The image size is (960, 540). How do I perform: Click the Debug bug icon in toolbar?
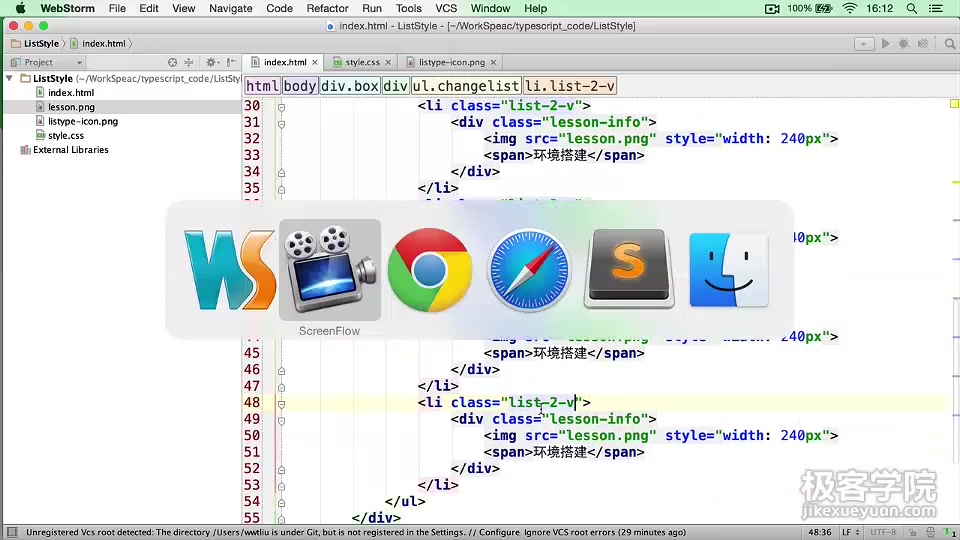pyautogui.click(x=904, y=43)
